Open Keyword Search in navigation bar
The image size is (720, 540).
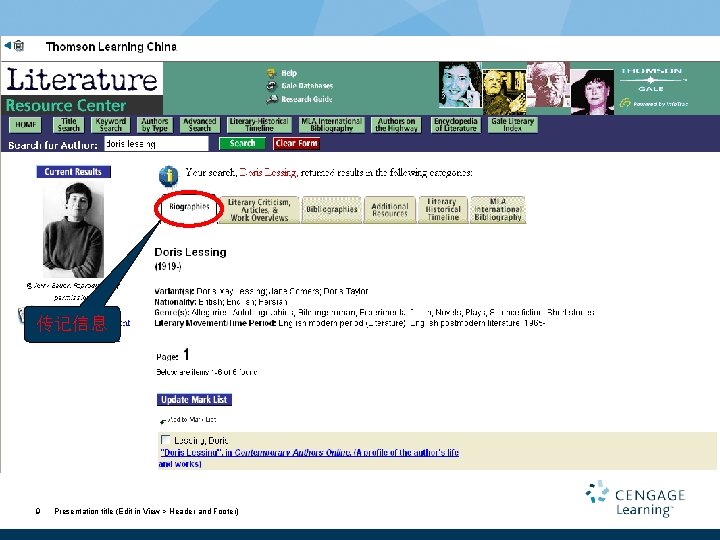click(x=111, y=124)
